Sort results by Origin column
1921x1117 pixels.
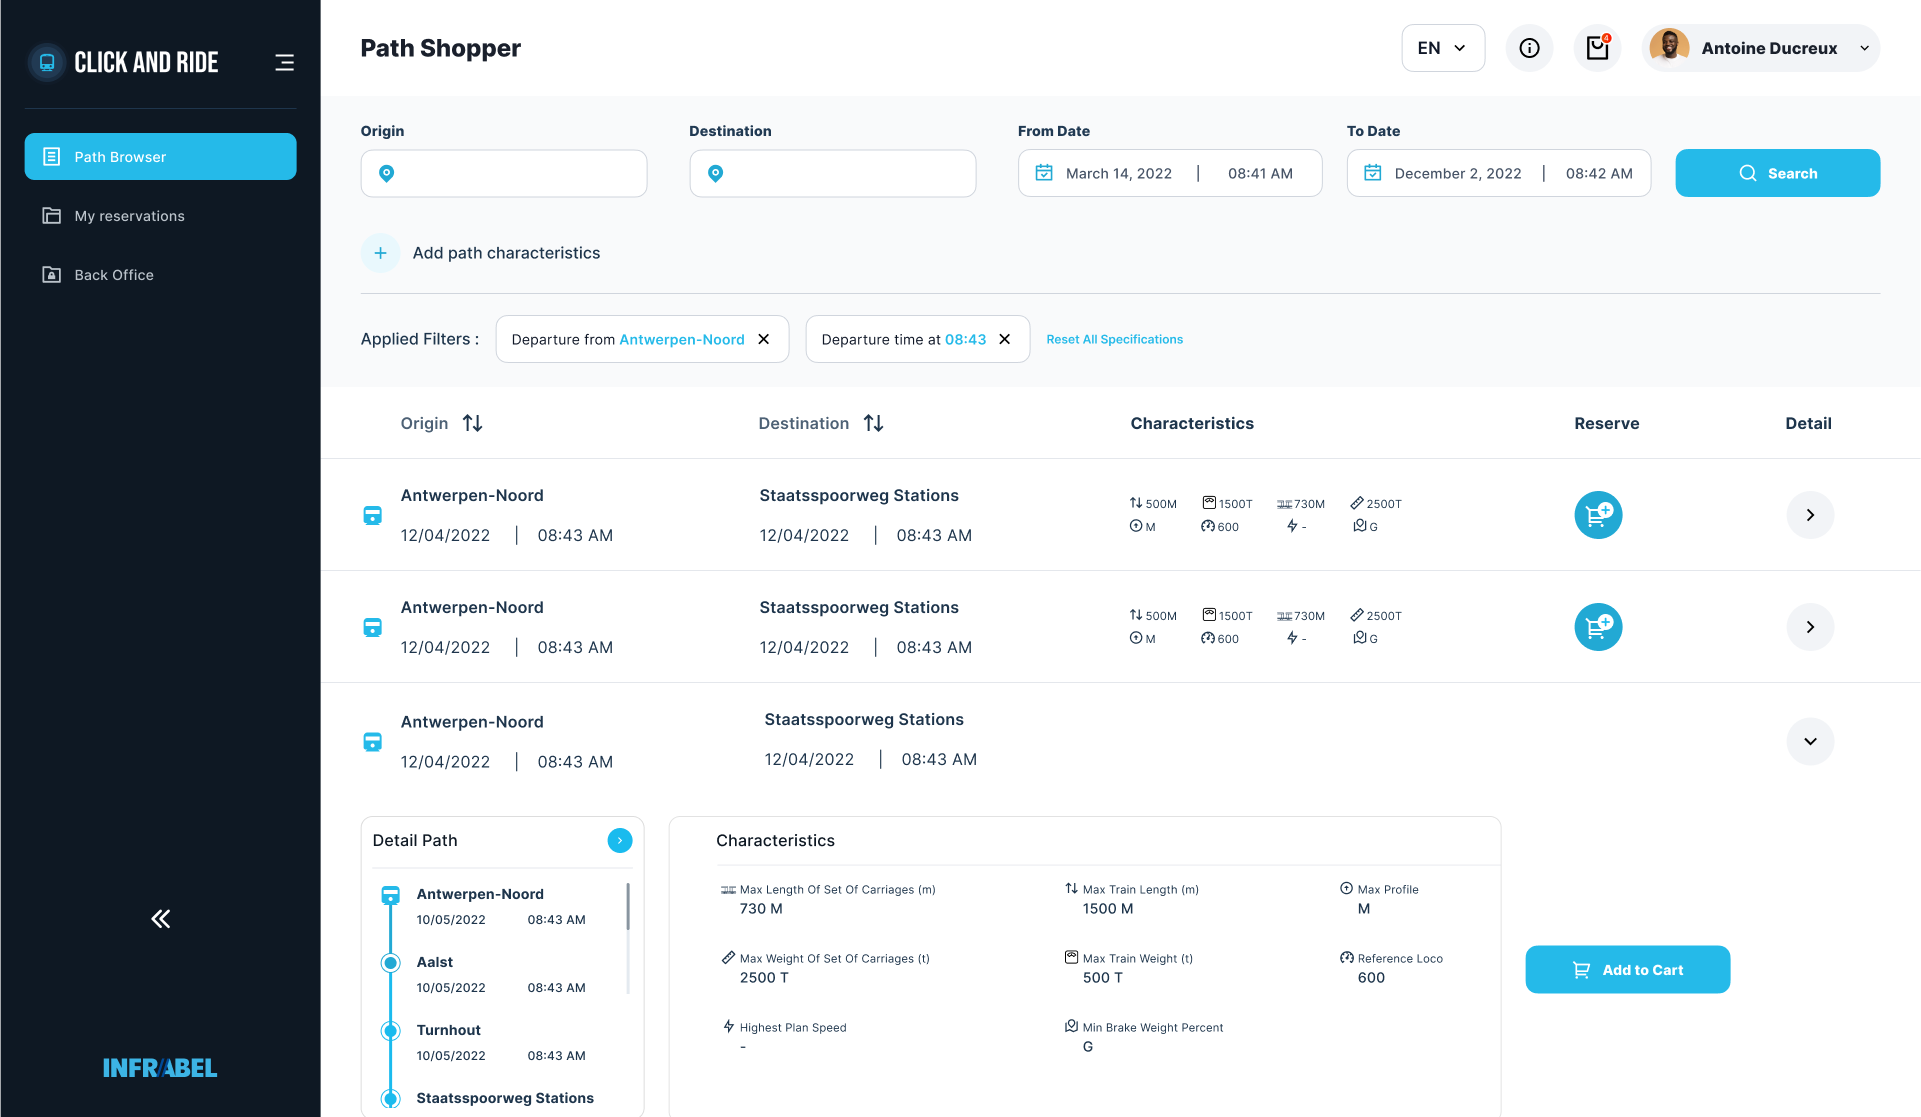(x=472, y=423)
